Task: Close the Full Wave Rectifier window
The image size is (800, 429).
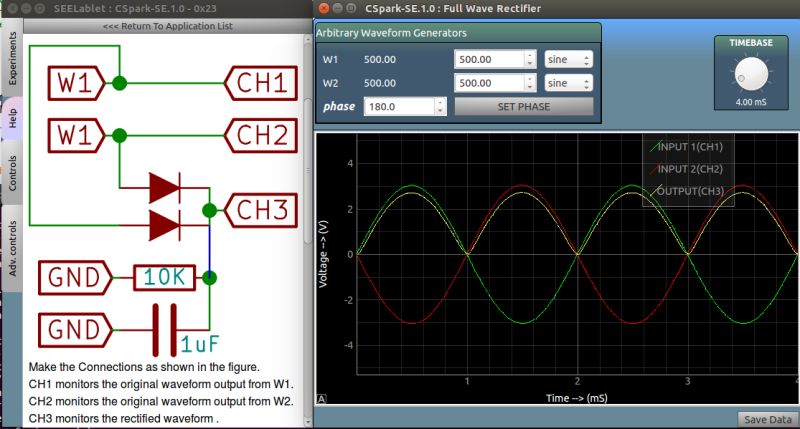Action: [x=323, y=8]
